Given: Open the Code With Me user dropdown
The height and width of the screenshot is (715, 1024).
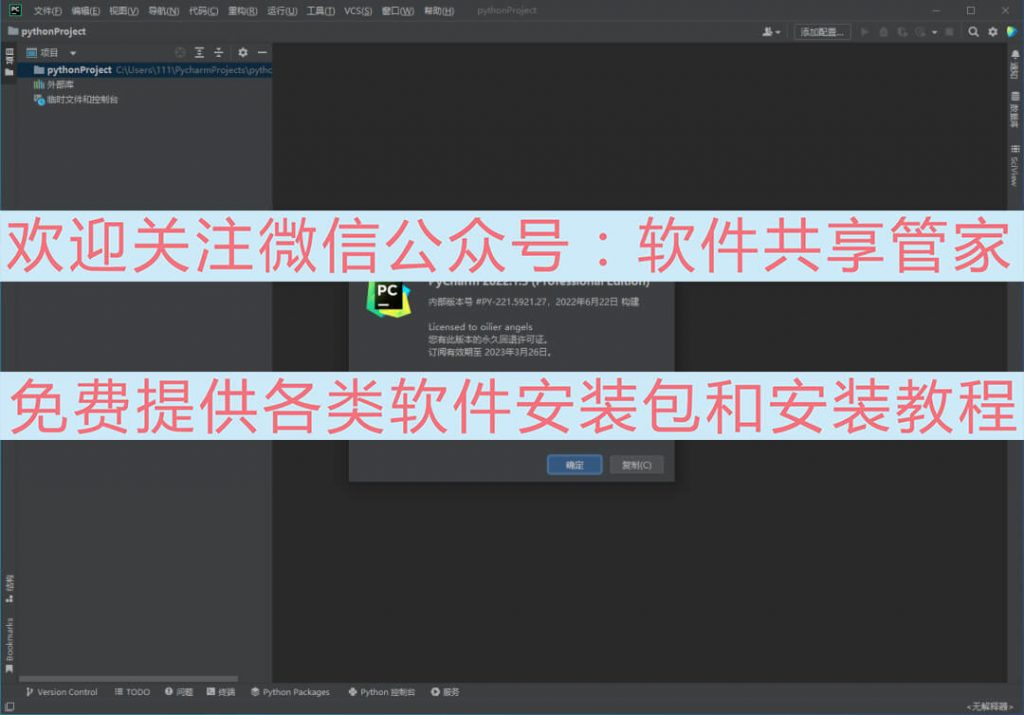Looking at the screenshot, I should point(771,31).
